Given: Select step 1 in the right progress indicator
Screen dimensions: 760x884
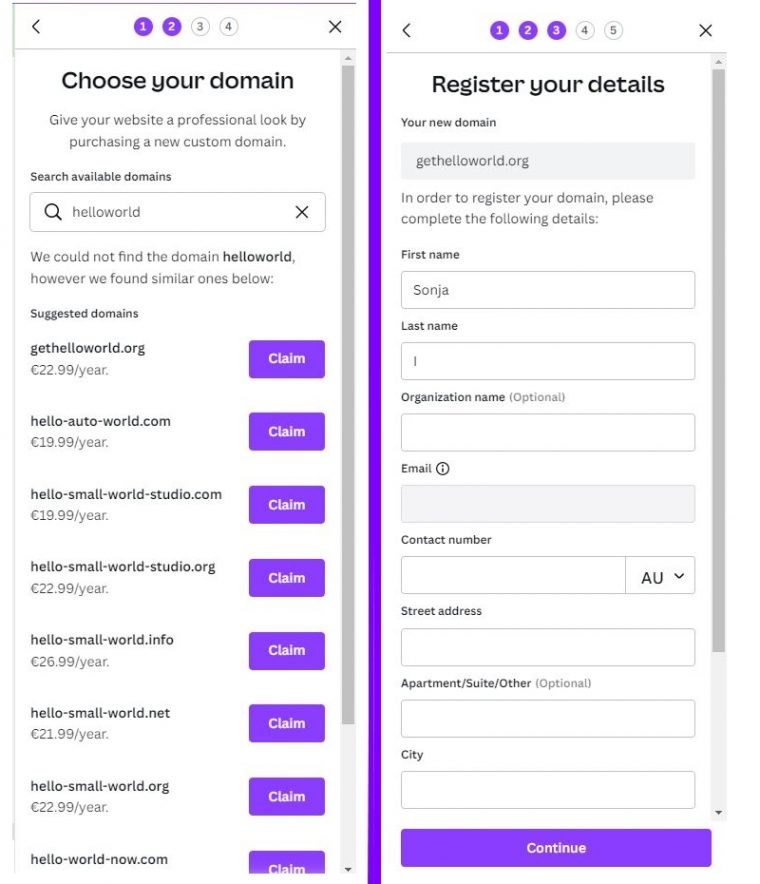Looking at the screenshot, I should (500, 30).
